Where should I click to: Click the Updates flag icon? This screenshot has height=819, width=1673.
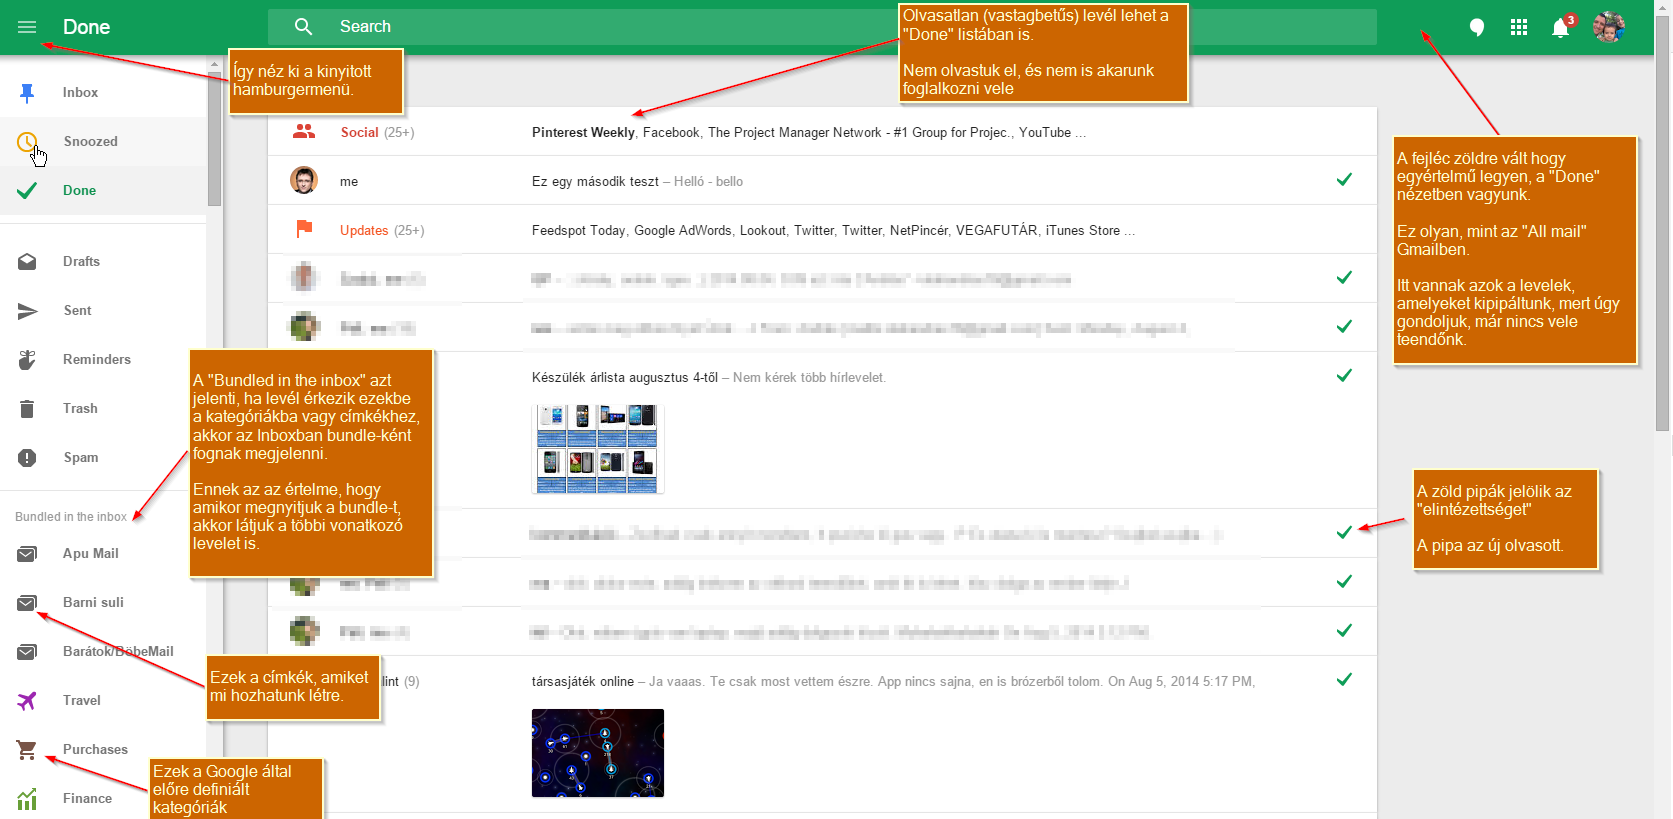[x=304, y=230]
